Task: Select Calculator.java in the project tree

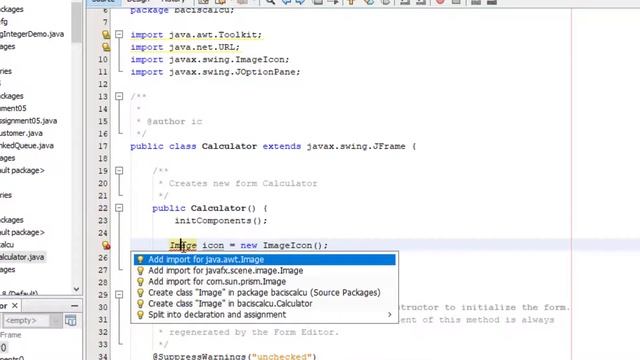Action: pyautogui.click(x=22, y=257)
